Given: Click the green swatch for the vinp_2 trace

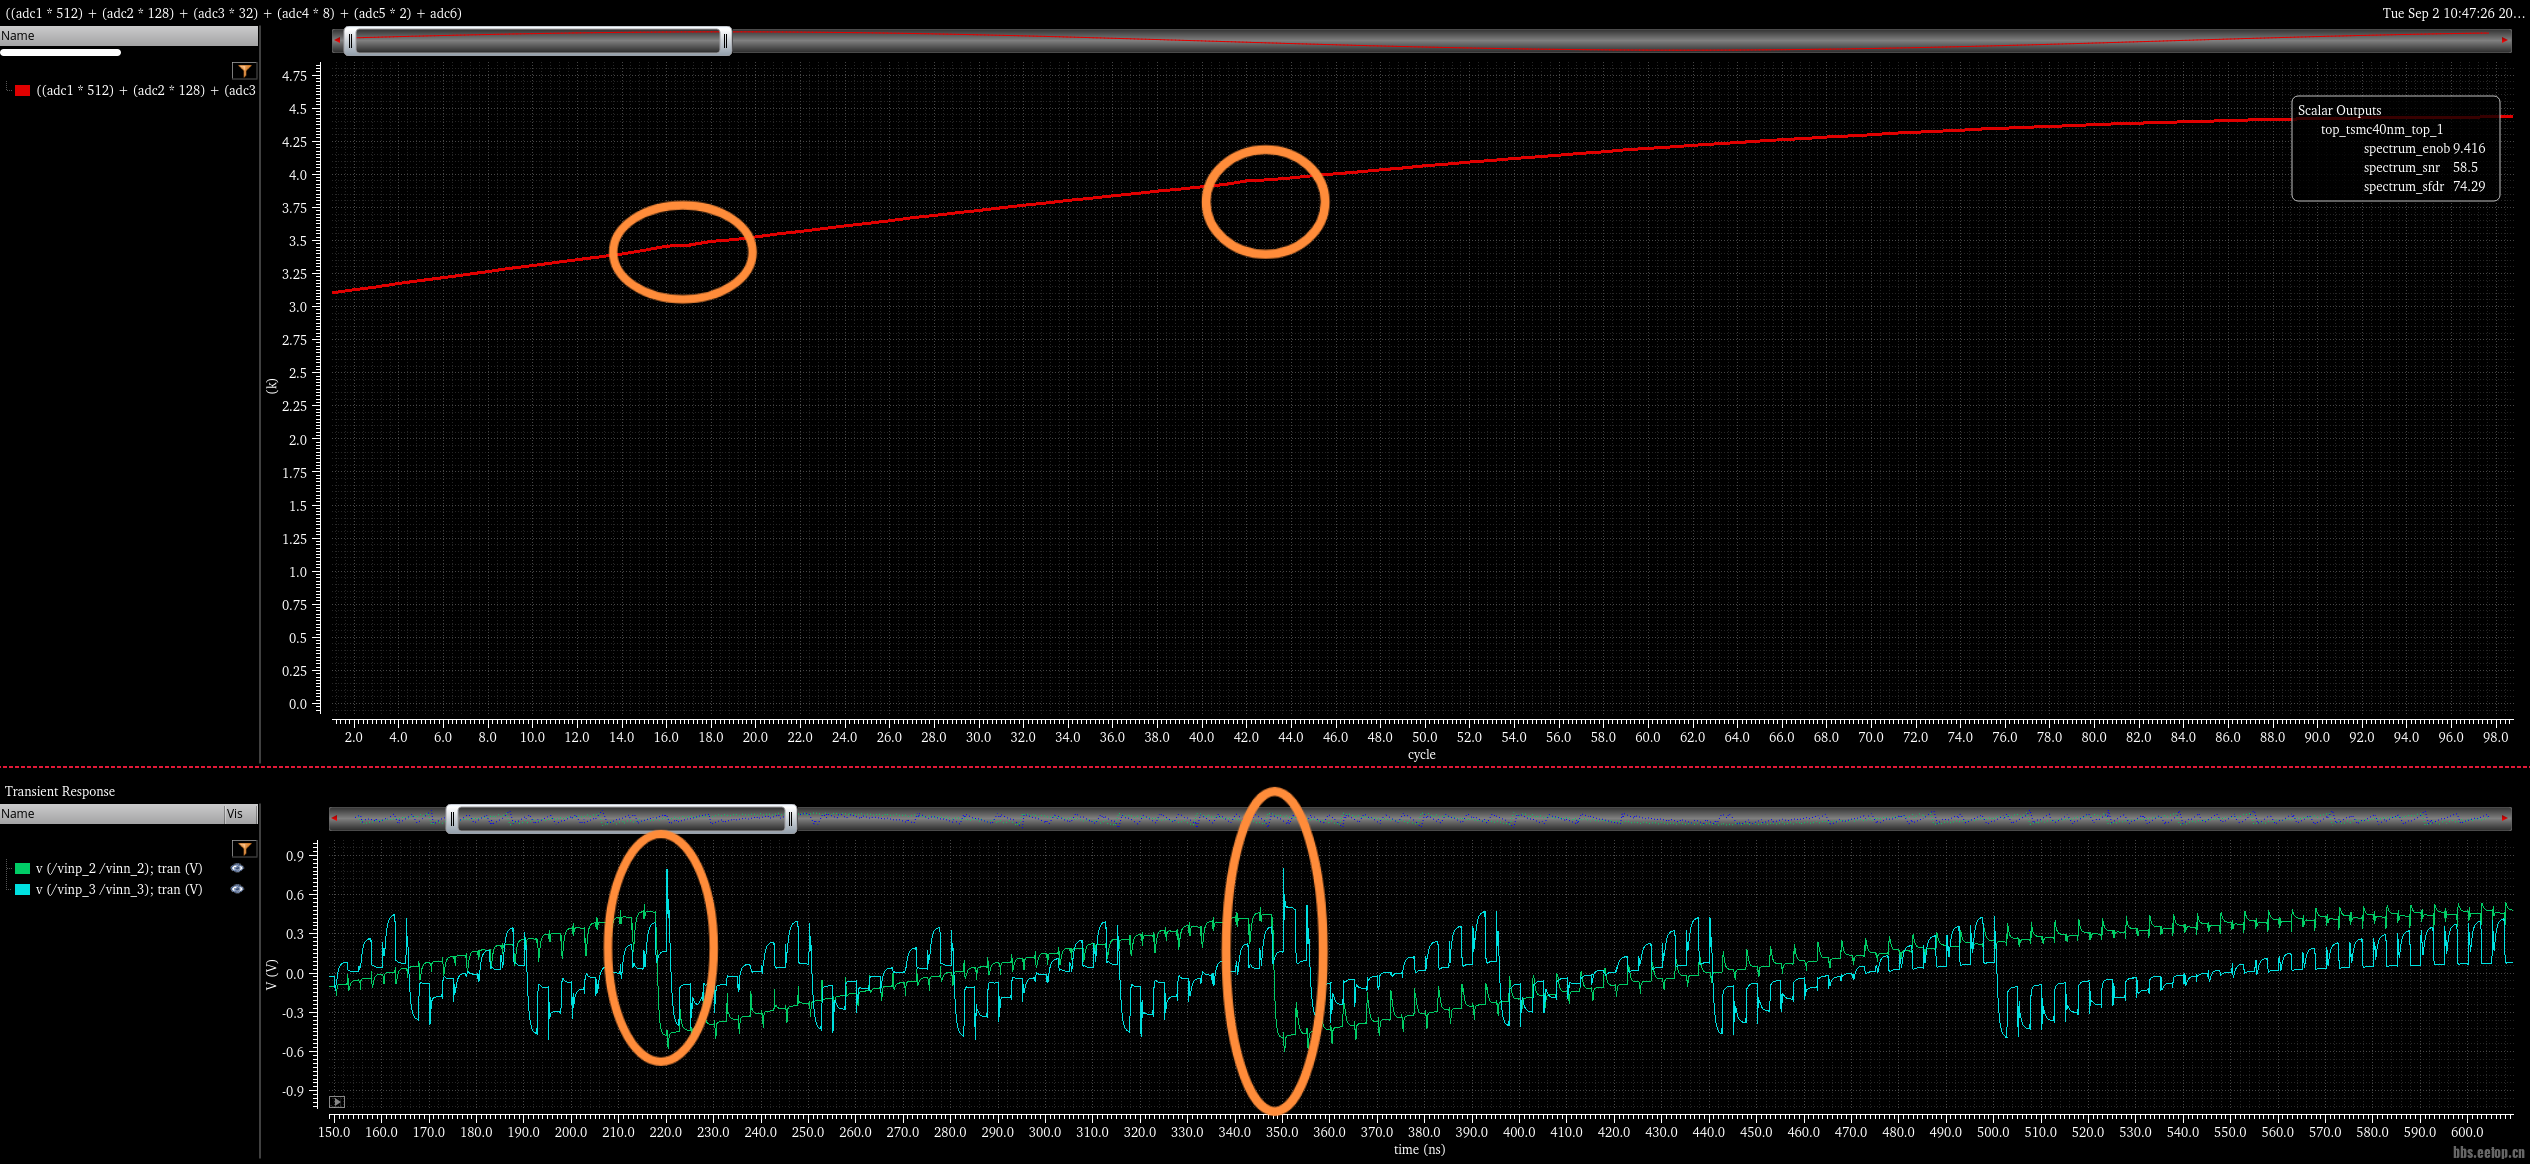Looking at the screenshot, I should [x=22, y=868].
